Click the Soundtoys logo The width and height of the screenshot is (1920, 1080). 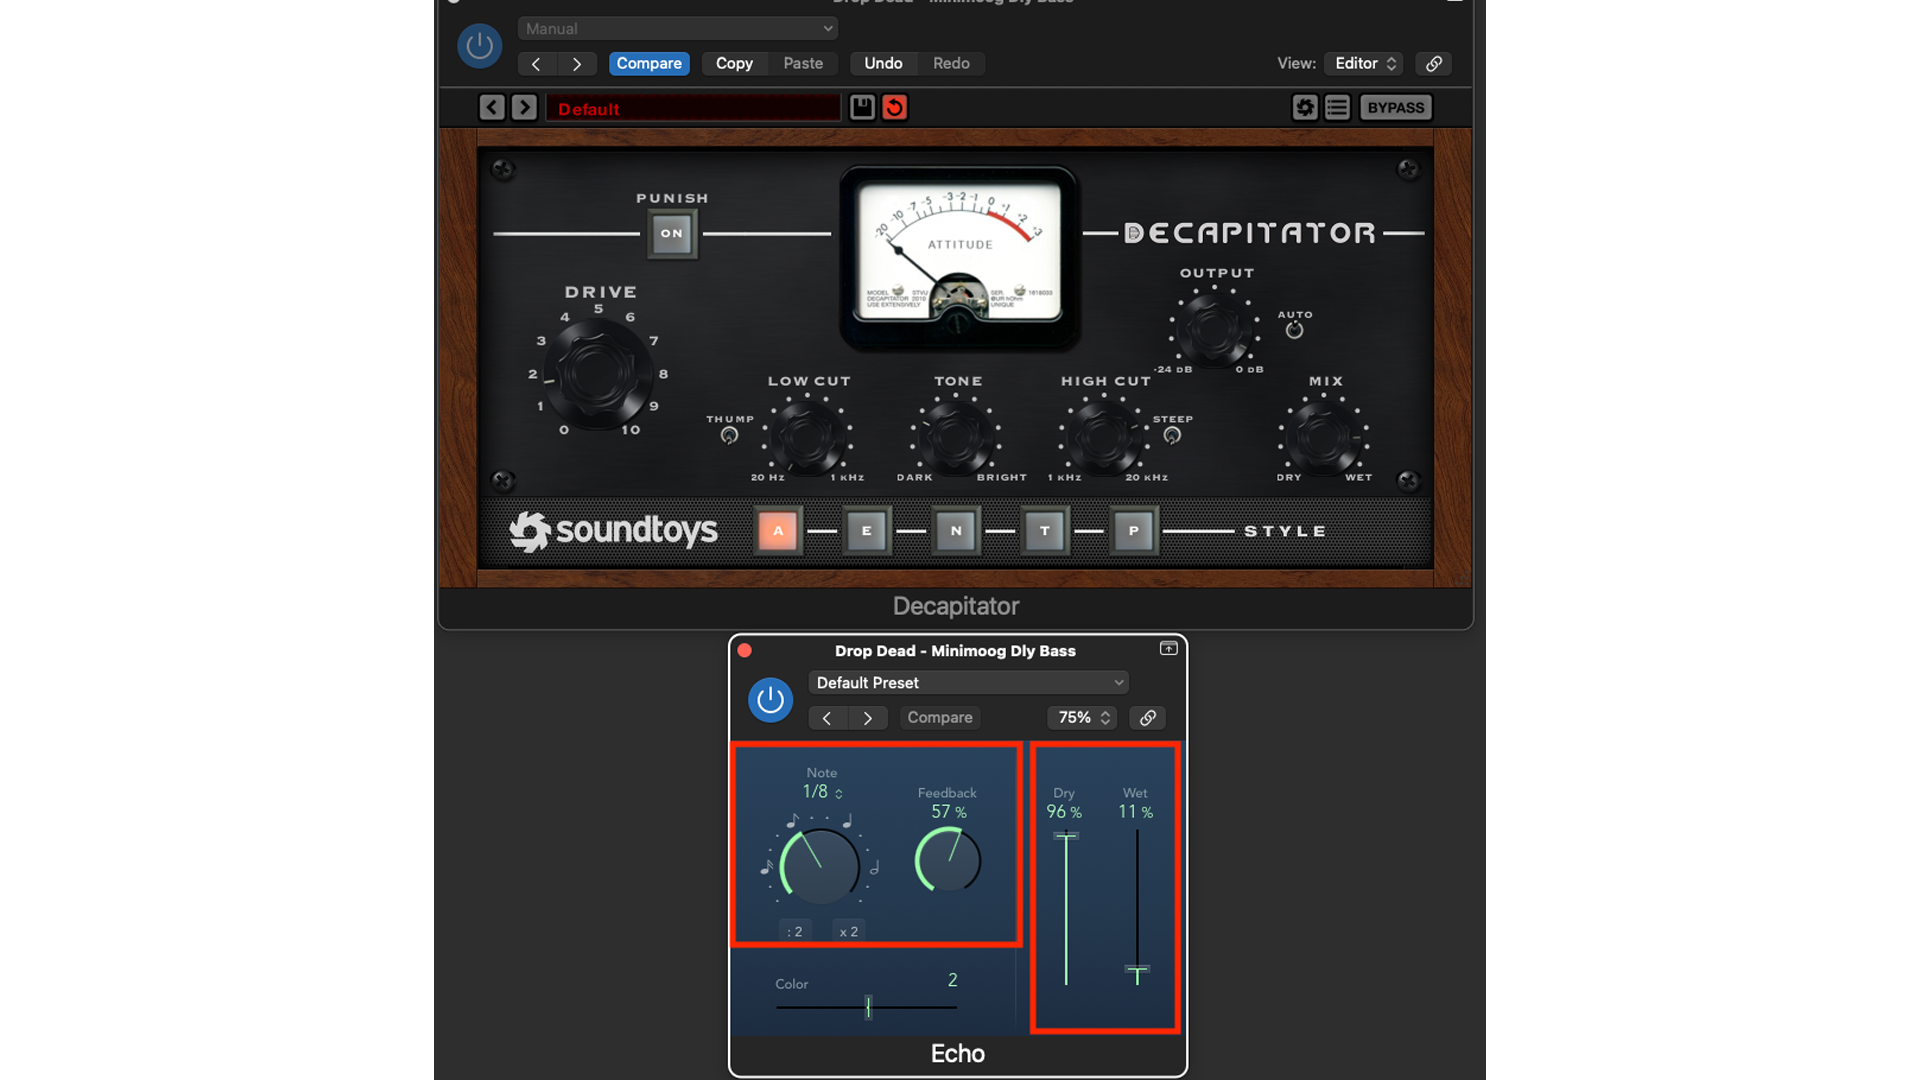[613, 531]
